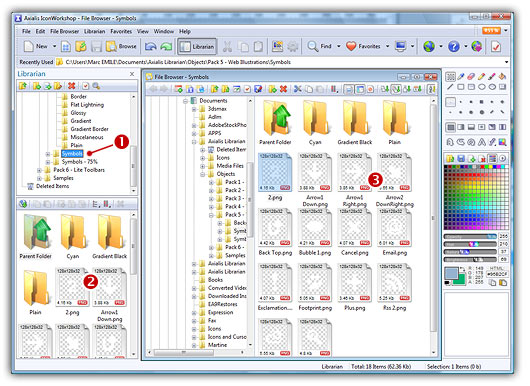Click the red checkmark icon at main toolbar end

(496, 46)
